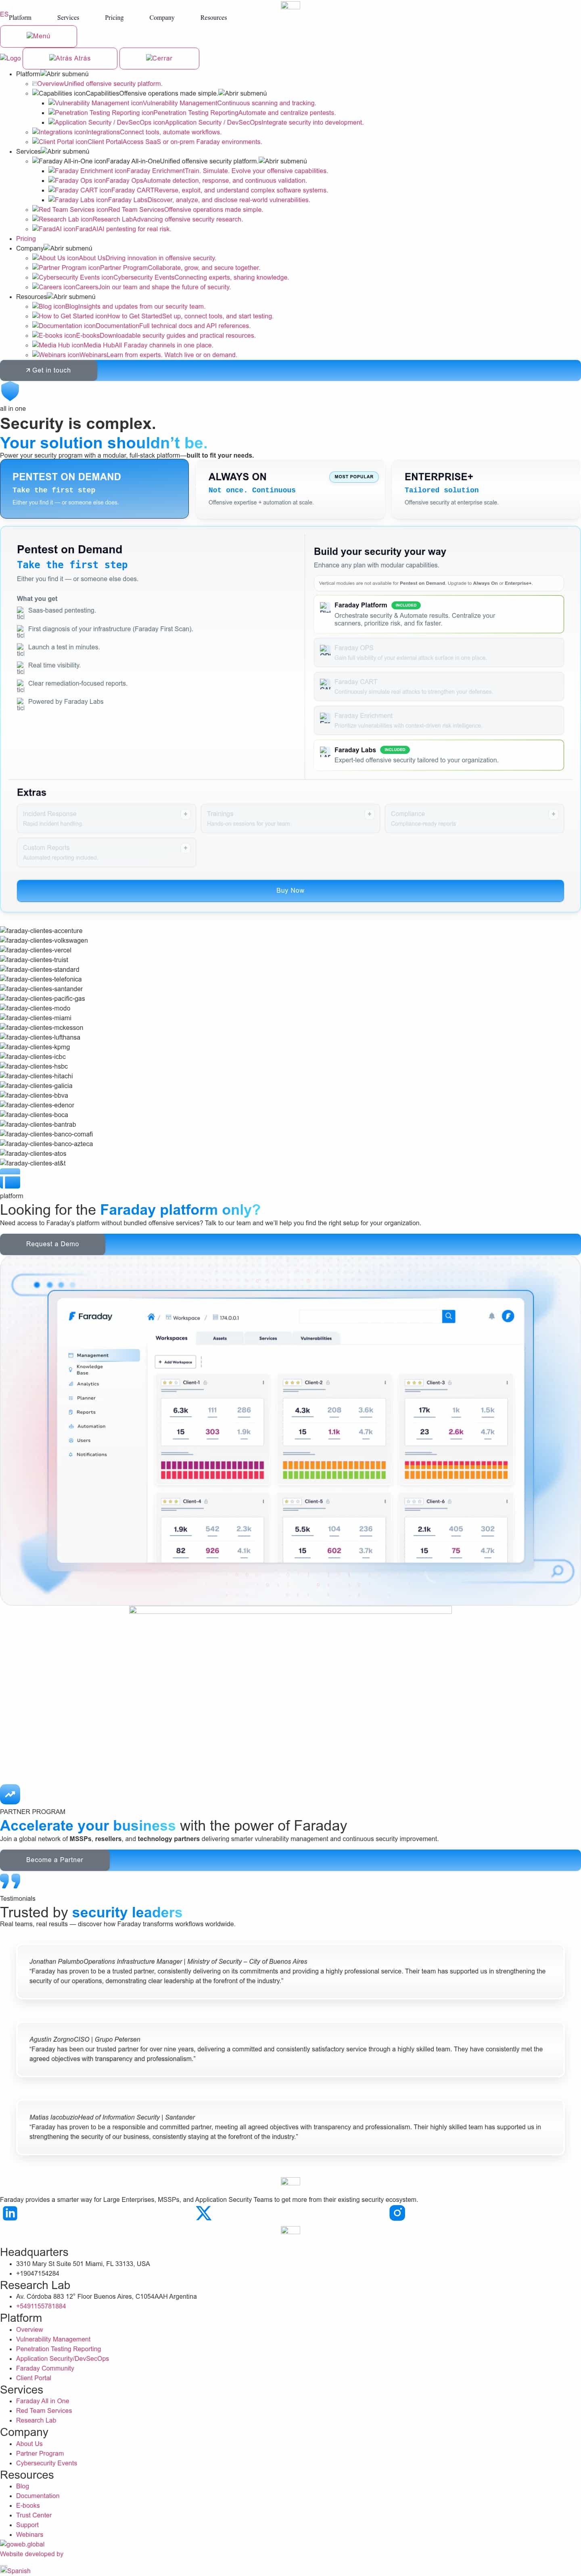Open Company in the top navigation
The image size is (581, 2576).
[x=162, y=18]
